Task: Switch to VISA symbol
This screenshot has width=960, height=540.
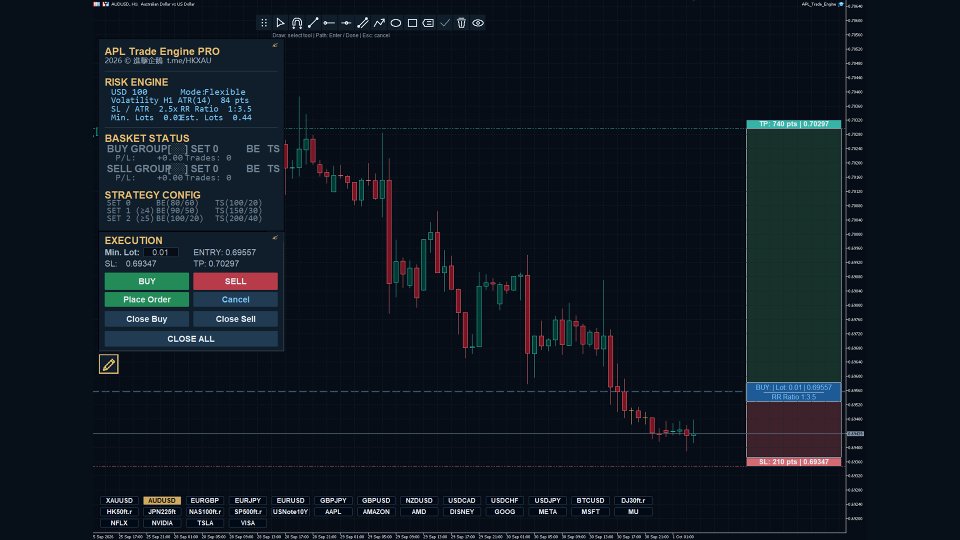Action: [x=248, y=523]
